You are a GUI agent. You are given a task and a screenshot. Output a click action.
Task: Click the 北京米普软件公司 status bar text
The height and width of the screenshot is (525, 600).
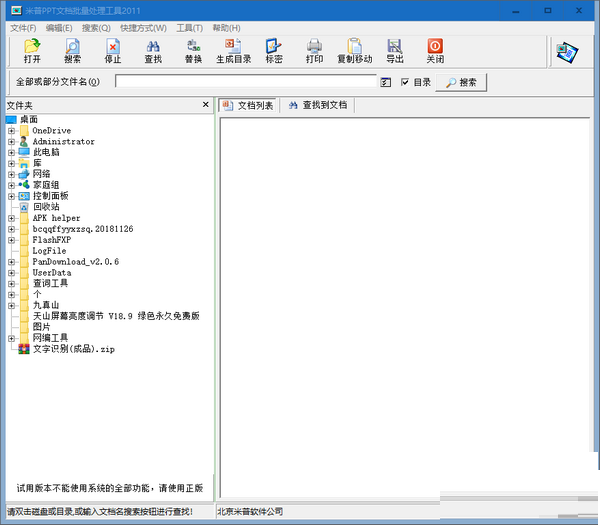pos(250,512)
